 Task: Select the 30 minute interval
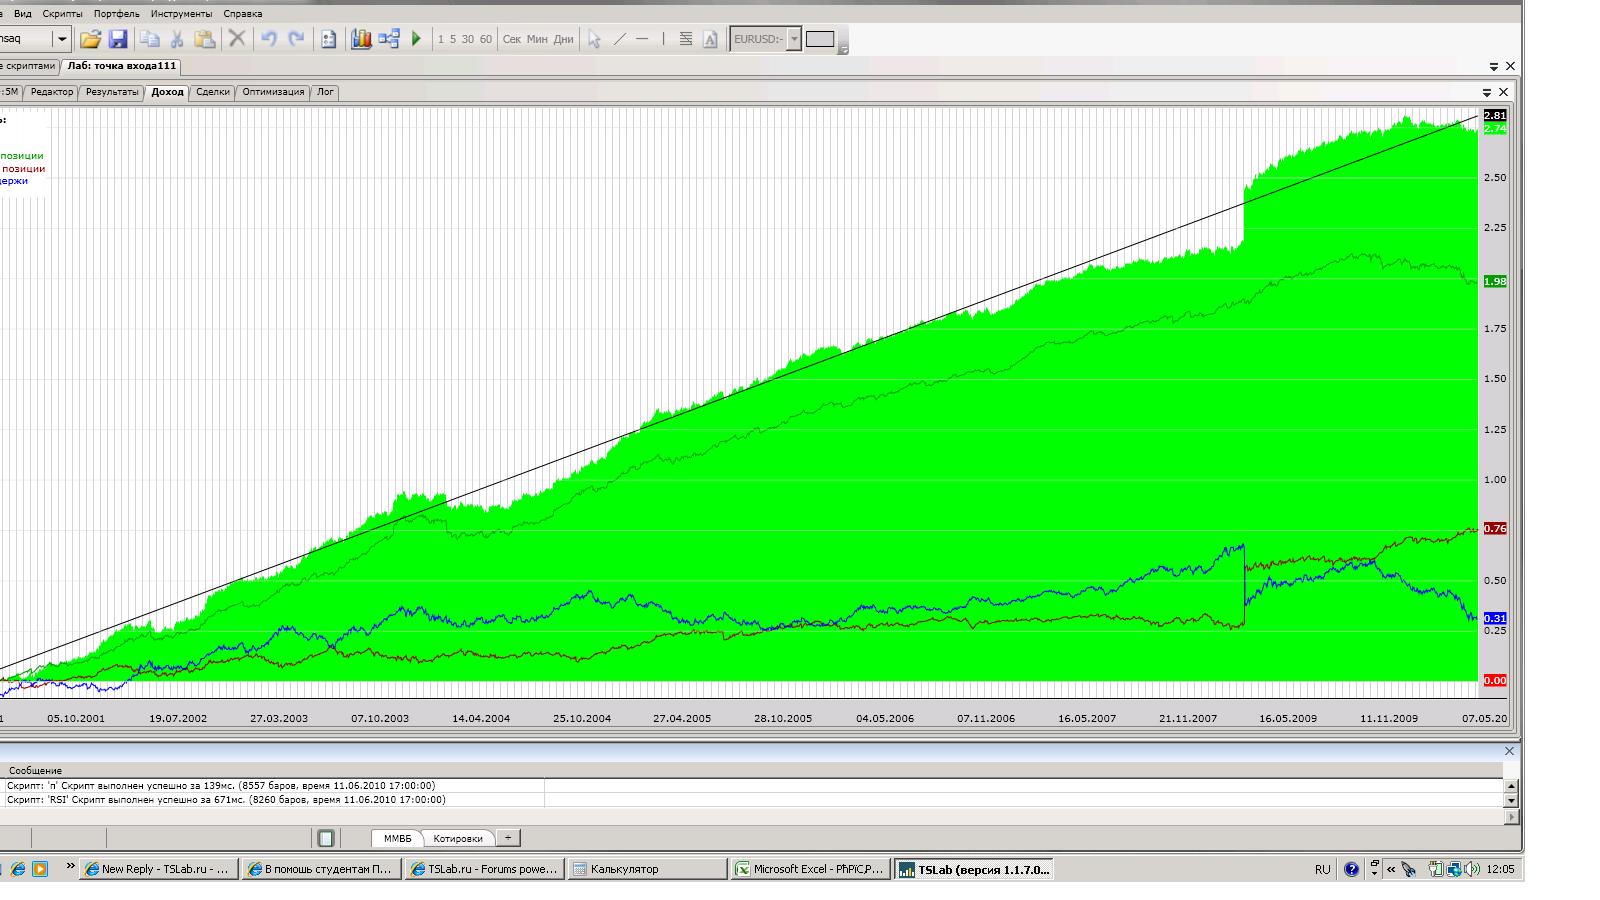coord(467,39)
